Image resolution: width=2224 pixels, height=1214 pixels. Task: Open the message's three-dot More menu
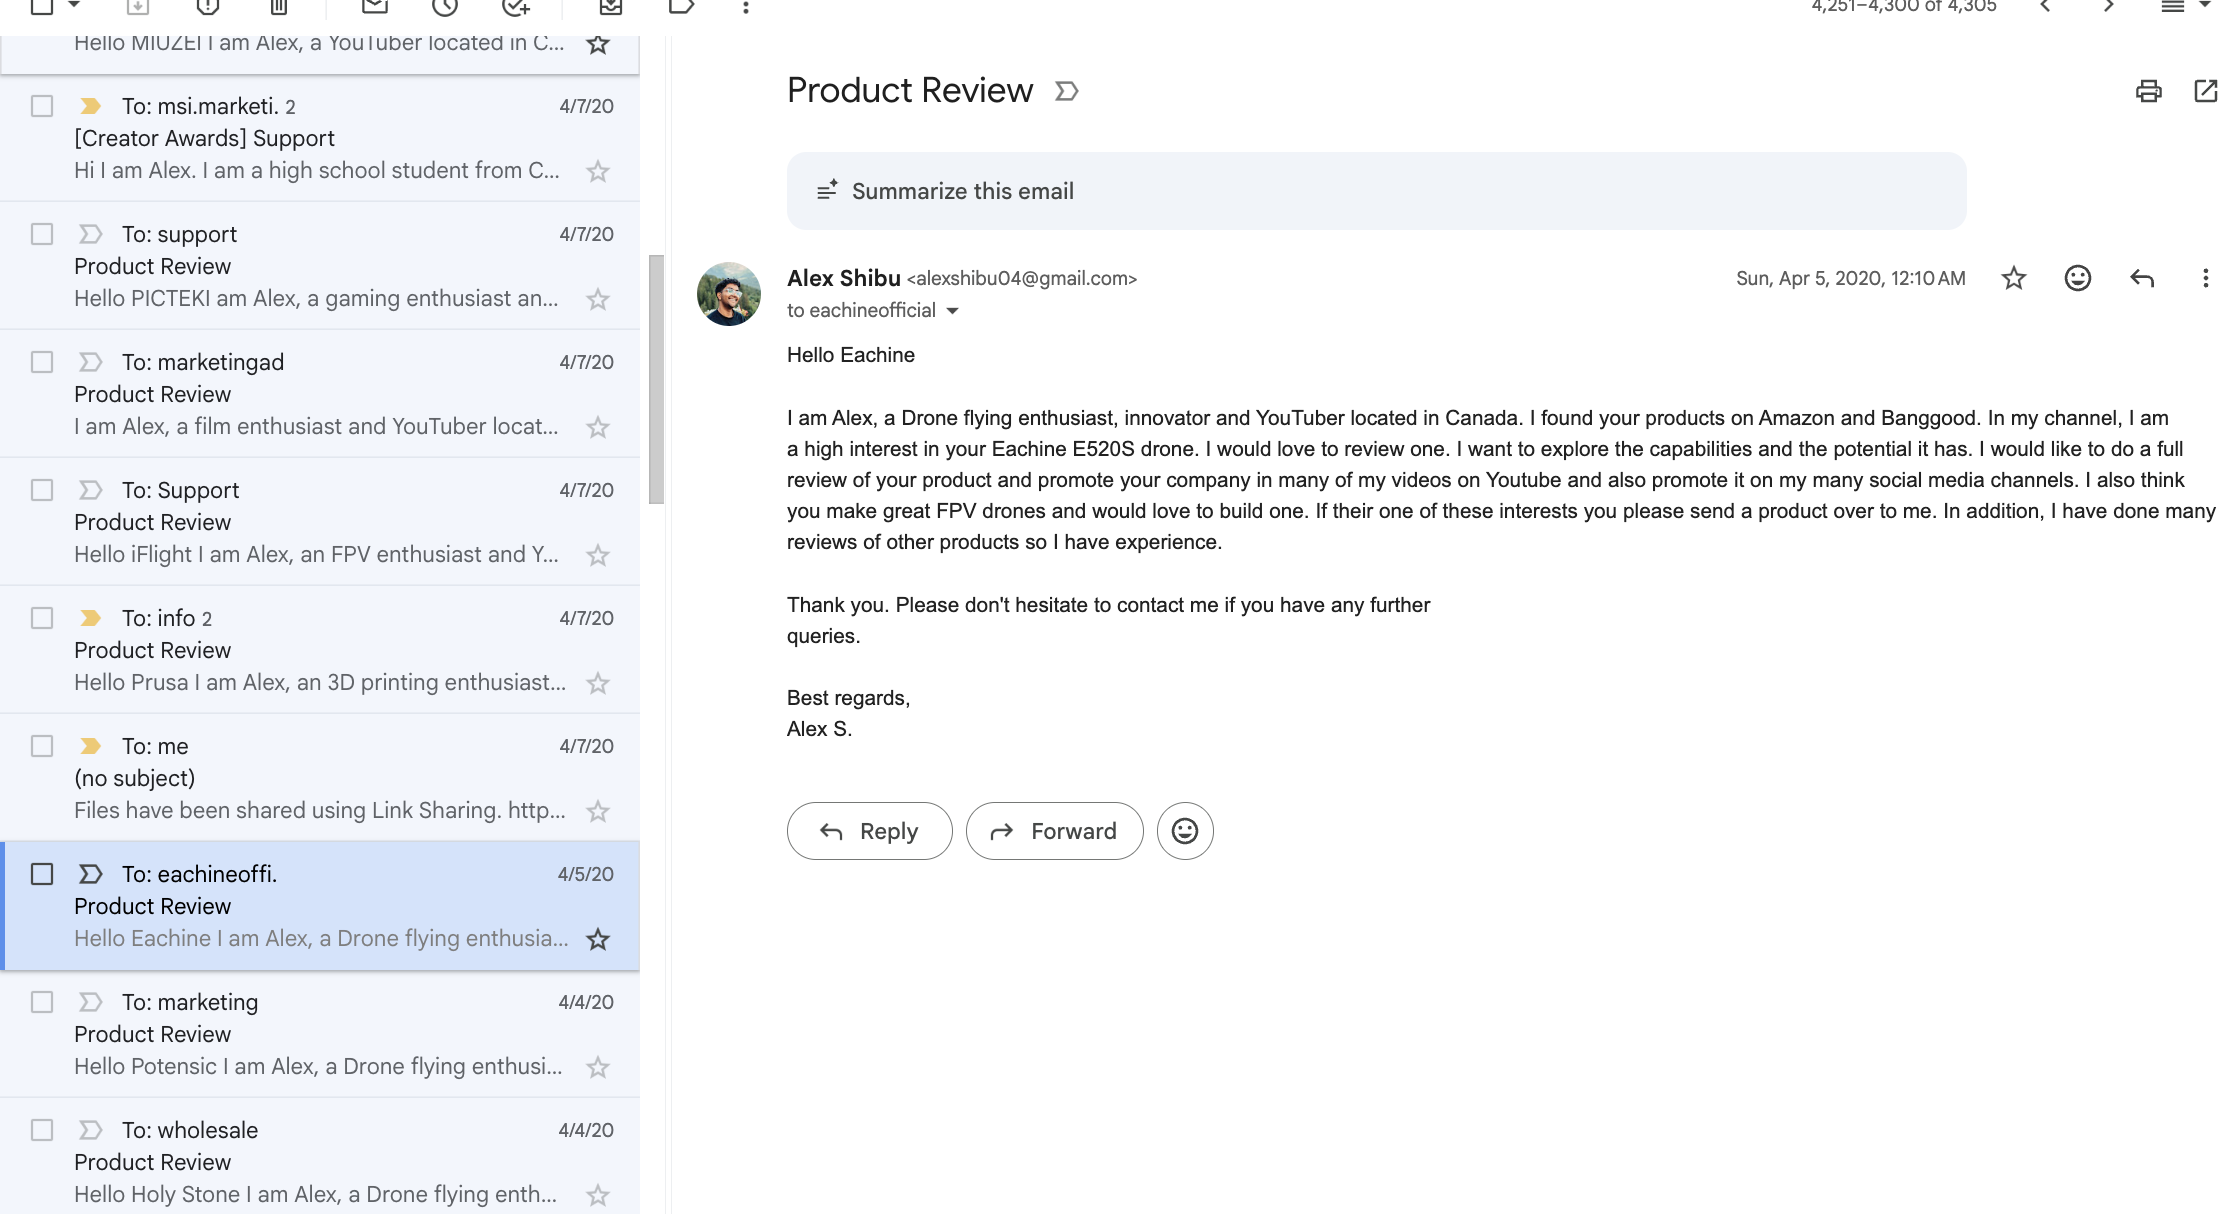[2205, 278]
